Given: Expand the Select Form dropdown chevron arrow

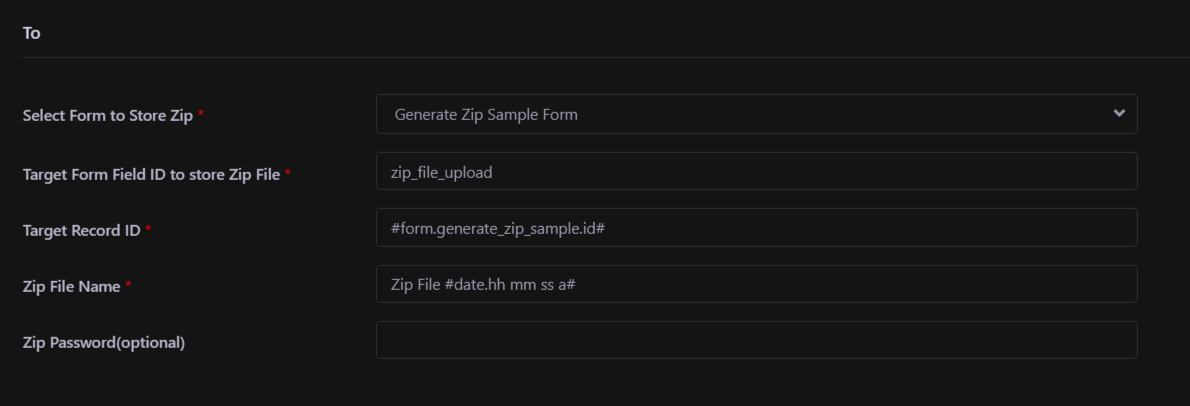Looking at the screenshot, I should click(x=1119, y=114).
